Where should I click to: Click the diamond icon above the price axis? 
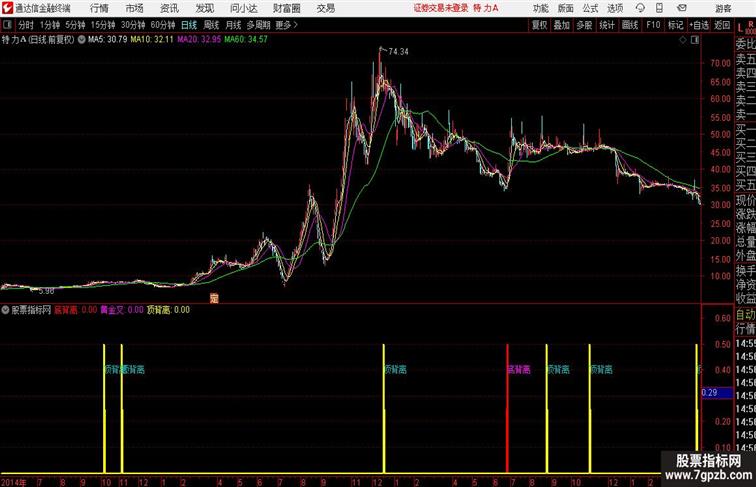683,40
